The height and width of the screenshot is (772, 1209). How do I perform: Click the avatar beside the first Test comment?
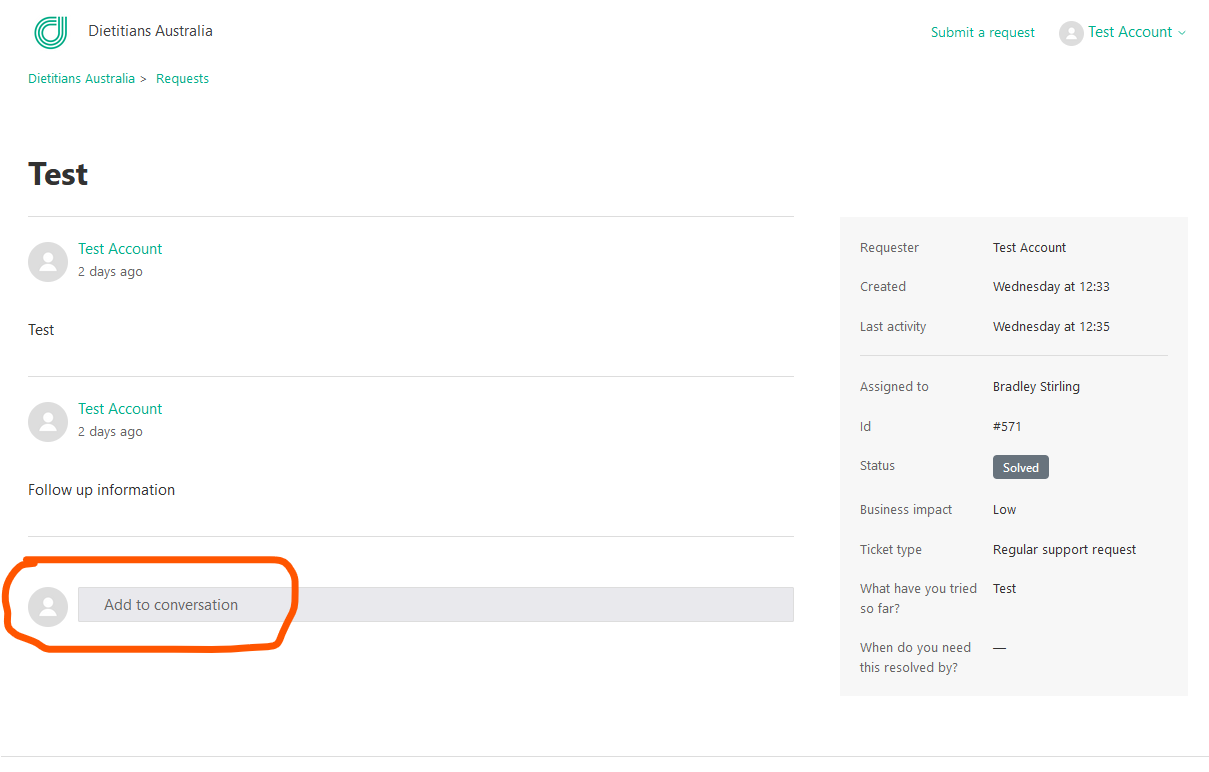48,262
